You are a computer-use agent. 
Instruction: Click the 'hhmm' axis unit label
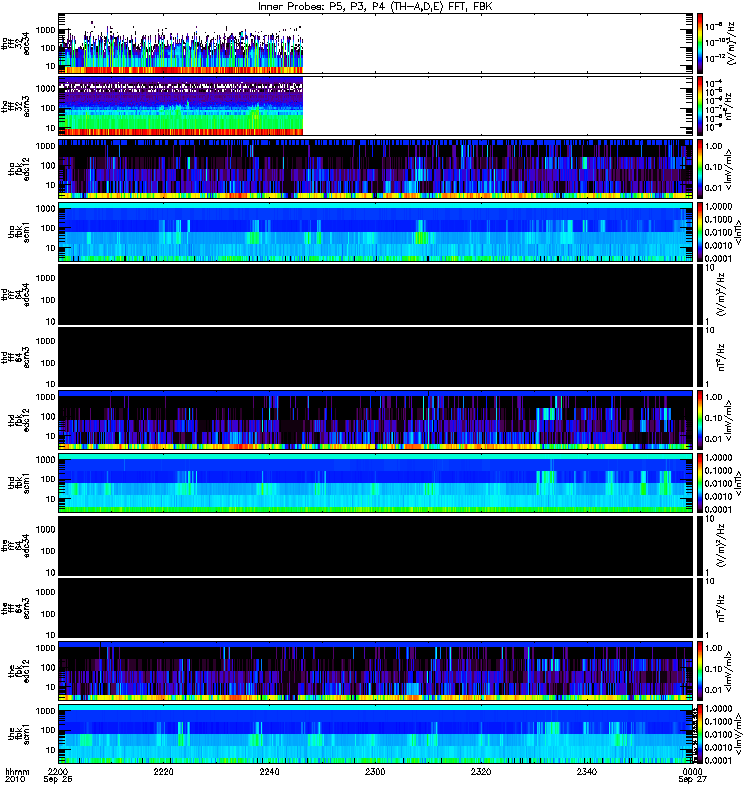tap(17, 771)
